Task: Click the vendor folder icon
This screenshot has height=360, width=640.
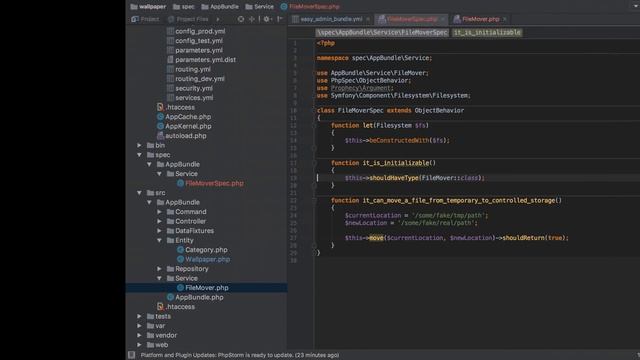Action: click(151, 335)
